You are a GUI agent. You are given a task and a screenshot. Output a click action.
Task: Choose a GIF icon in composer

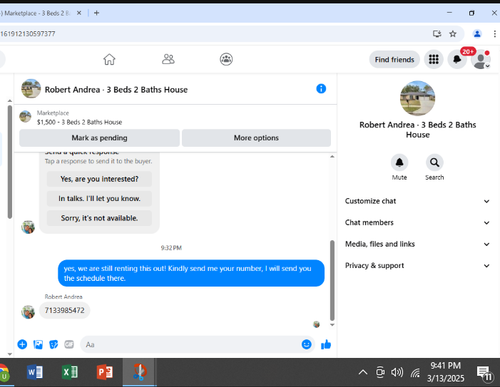(x=69, y=344)
